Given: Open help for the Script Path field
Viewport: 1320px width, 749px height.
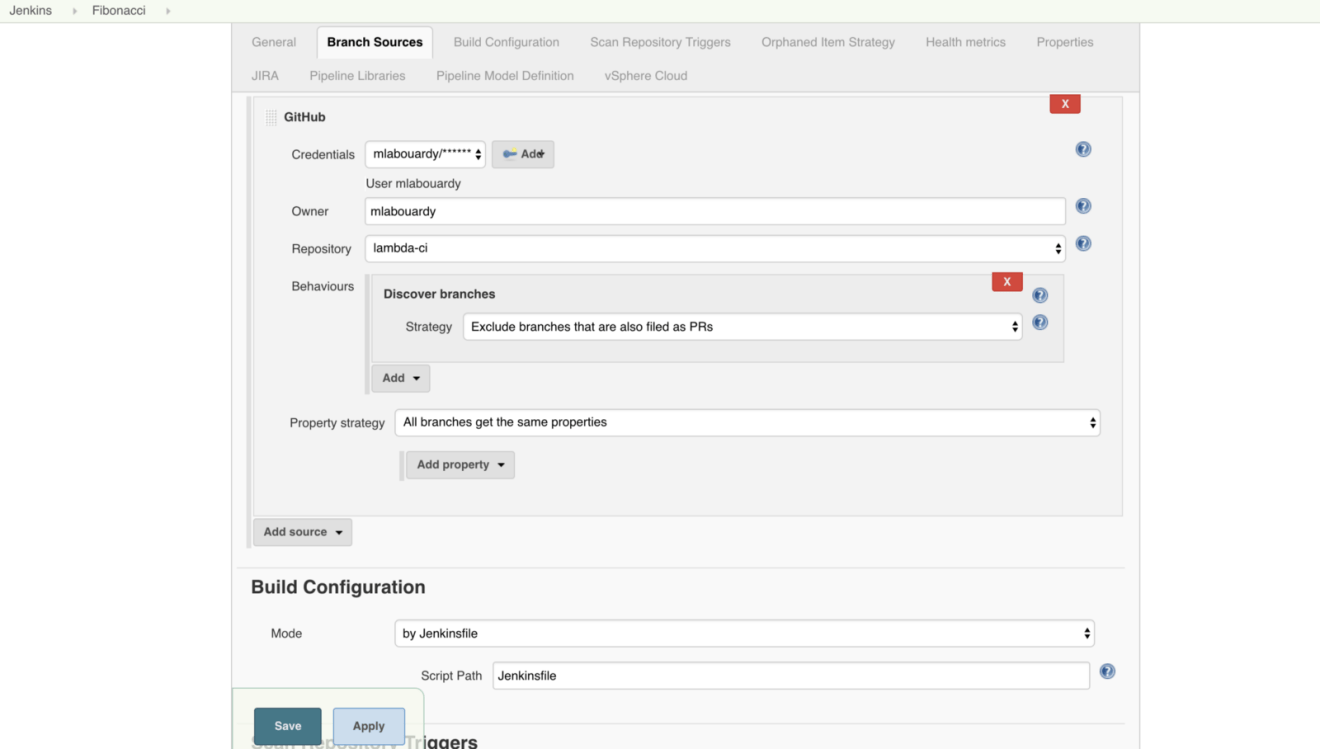Looking at the screenshot, I should point(1107,671).
